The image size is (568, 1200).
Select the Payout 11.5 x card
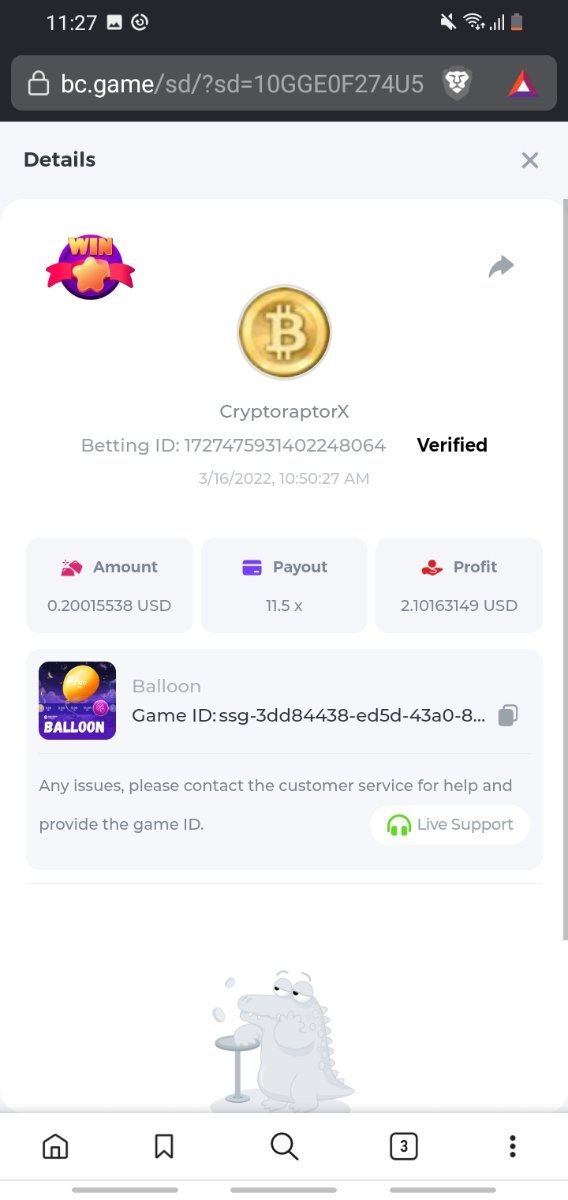(x=284, y=585)
